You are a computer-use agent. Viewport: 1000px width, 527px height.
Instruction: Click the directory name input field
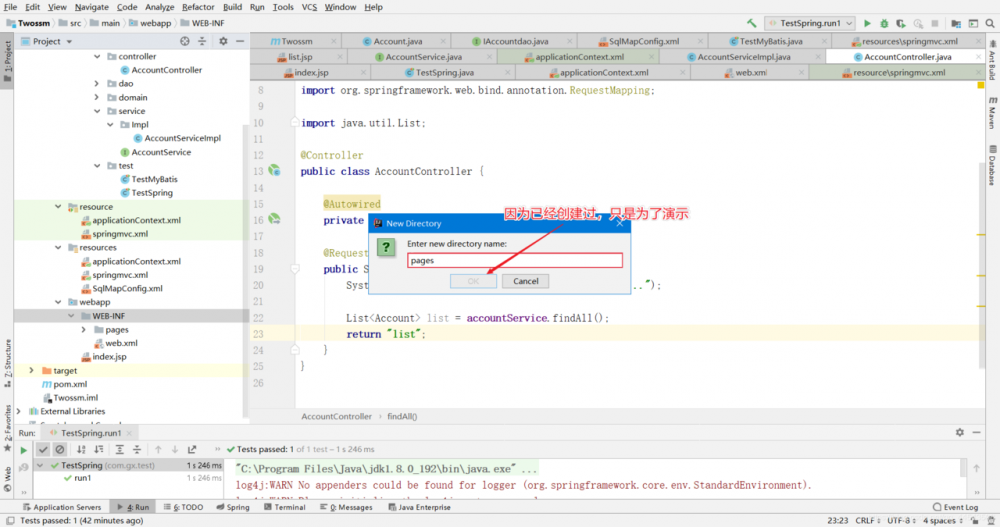pos(515,260)
